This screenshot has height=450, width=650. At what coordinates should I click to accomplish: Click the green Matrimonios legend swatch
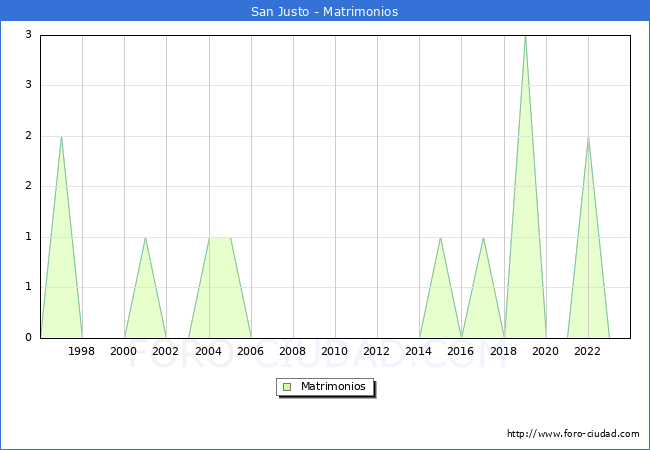click(x=287, y=387)
